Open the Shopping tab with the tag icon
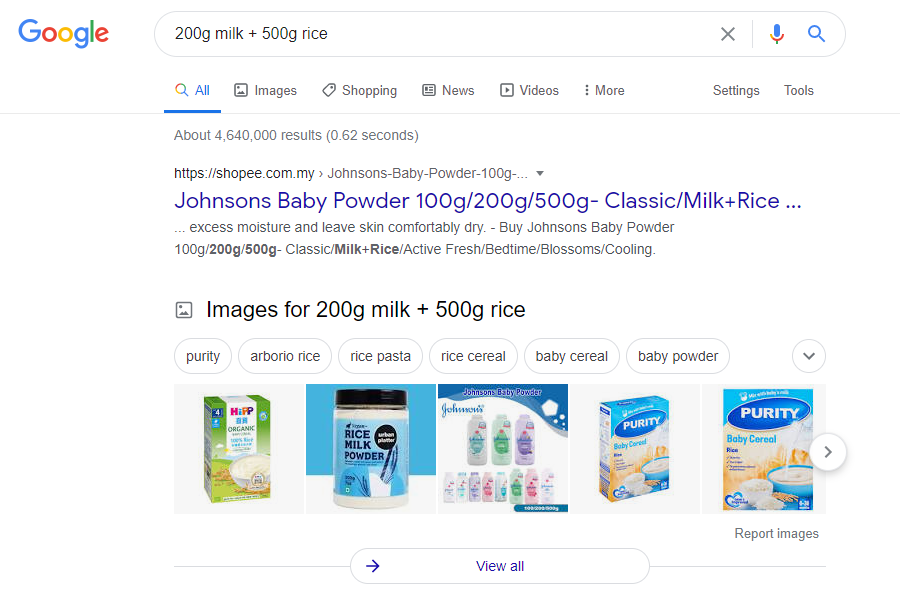Viewport: 900px width, 596px height. [359, 90]
